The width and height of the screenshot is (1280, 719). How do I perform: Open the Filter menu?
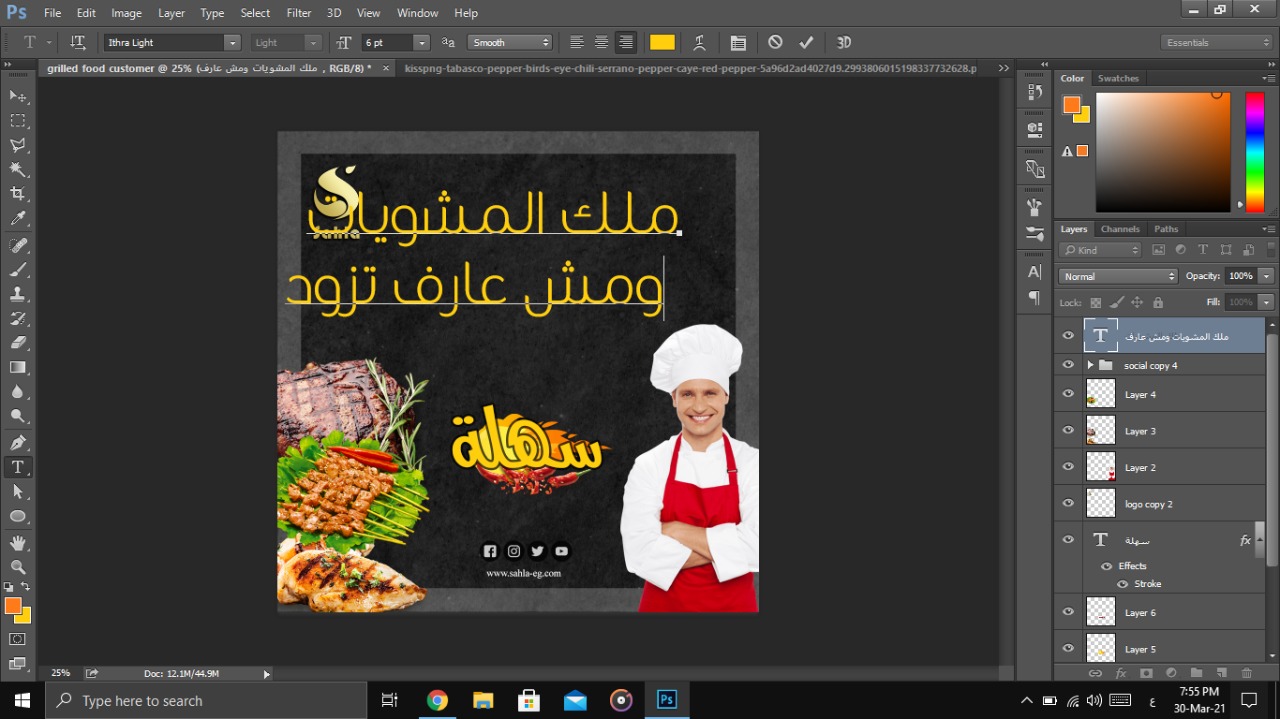click(298, 13)
